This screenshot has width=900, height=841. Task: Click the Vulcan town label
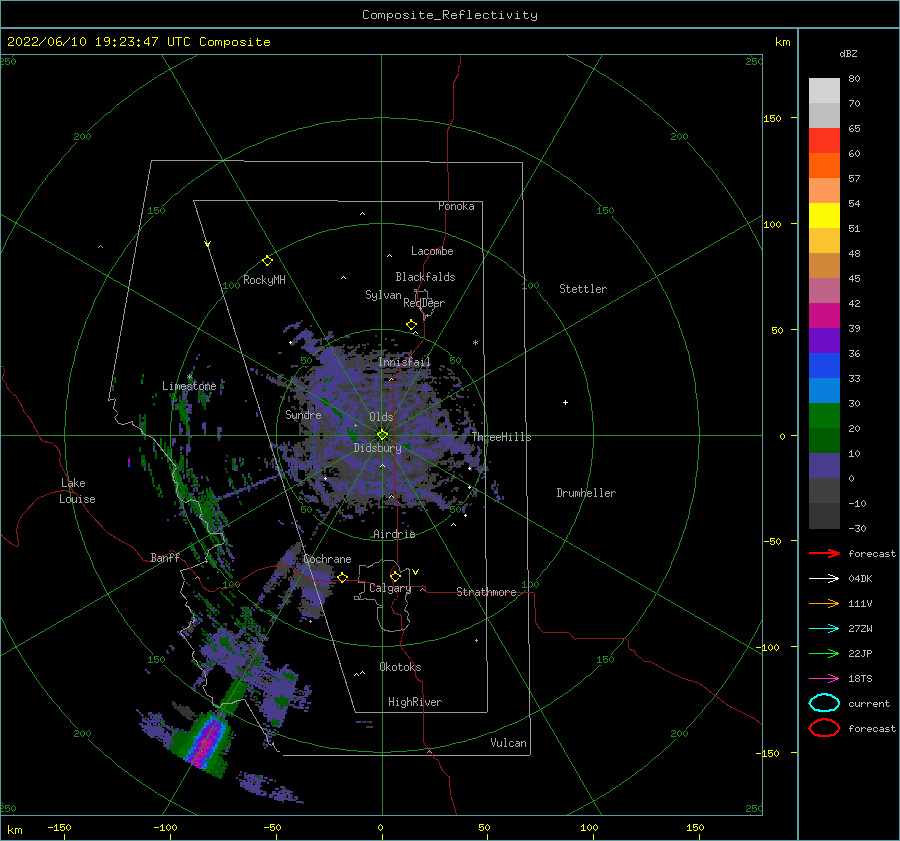pos(508,743)
